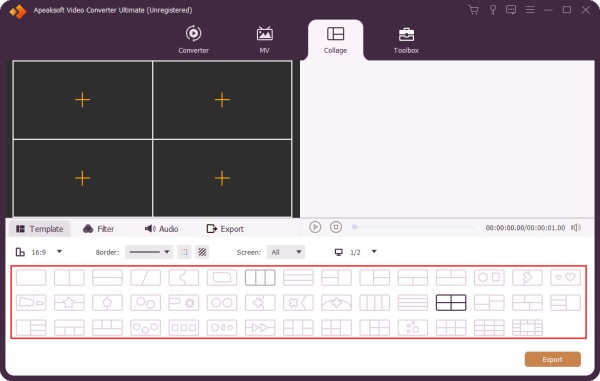Select the scattered small circles template
600x381 pixels.
click(412, 328)
